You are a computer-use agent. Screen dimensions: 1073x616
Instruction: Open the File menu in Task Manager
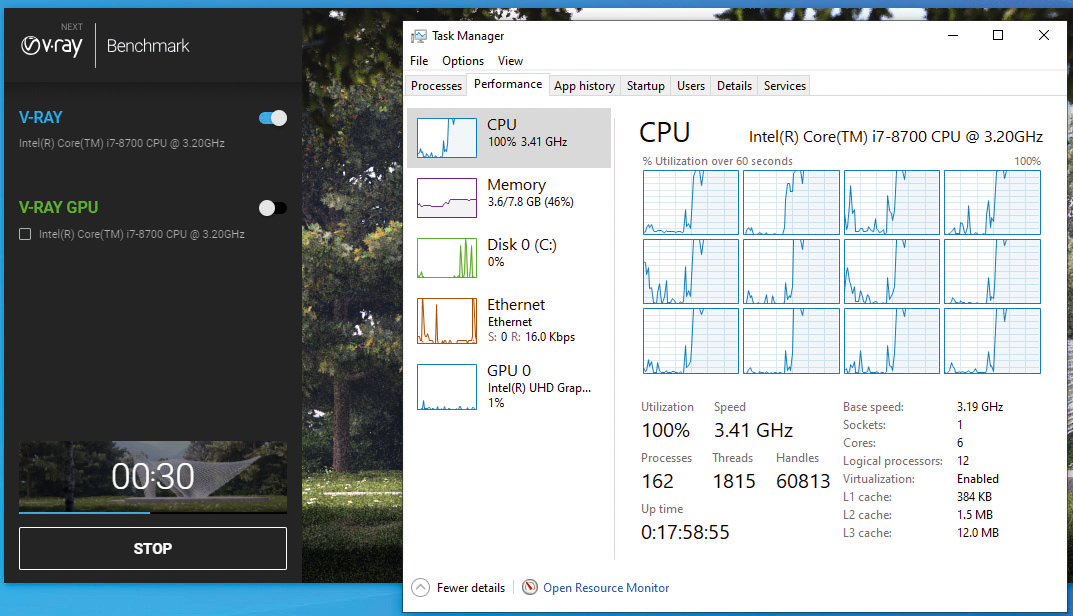[419, 61]
